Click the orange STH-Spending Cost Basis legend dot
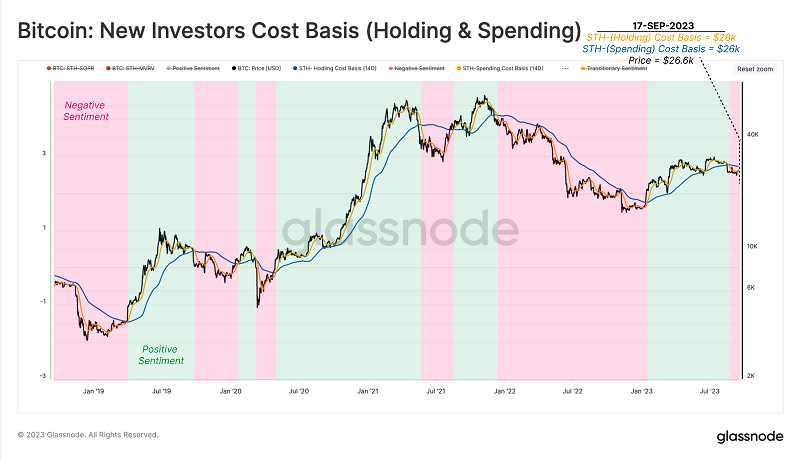This screenshot has height=461, width=800. pyautogui.click(x=458, y=68)
